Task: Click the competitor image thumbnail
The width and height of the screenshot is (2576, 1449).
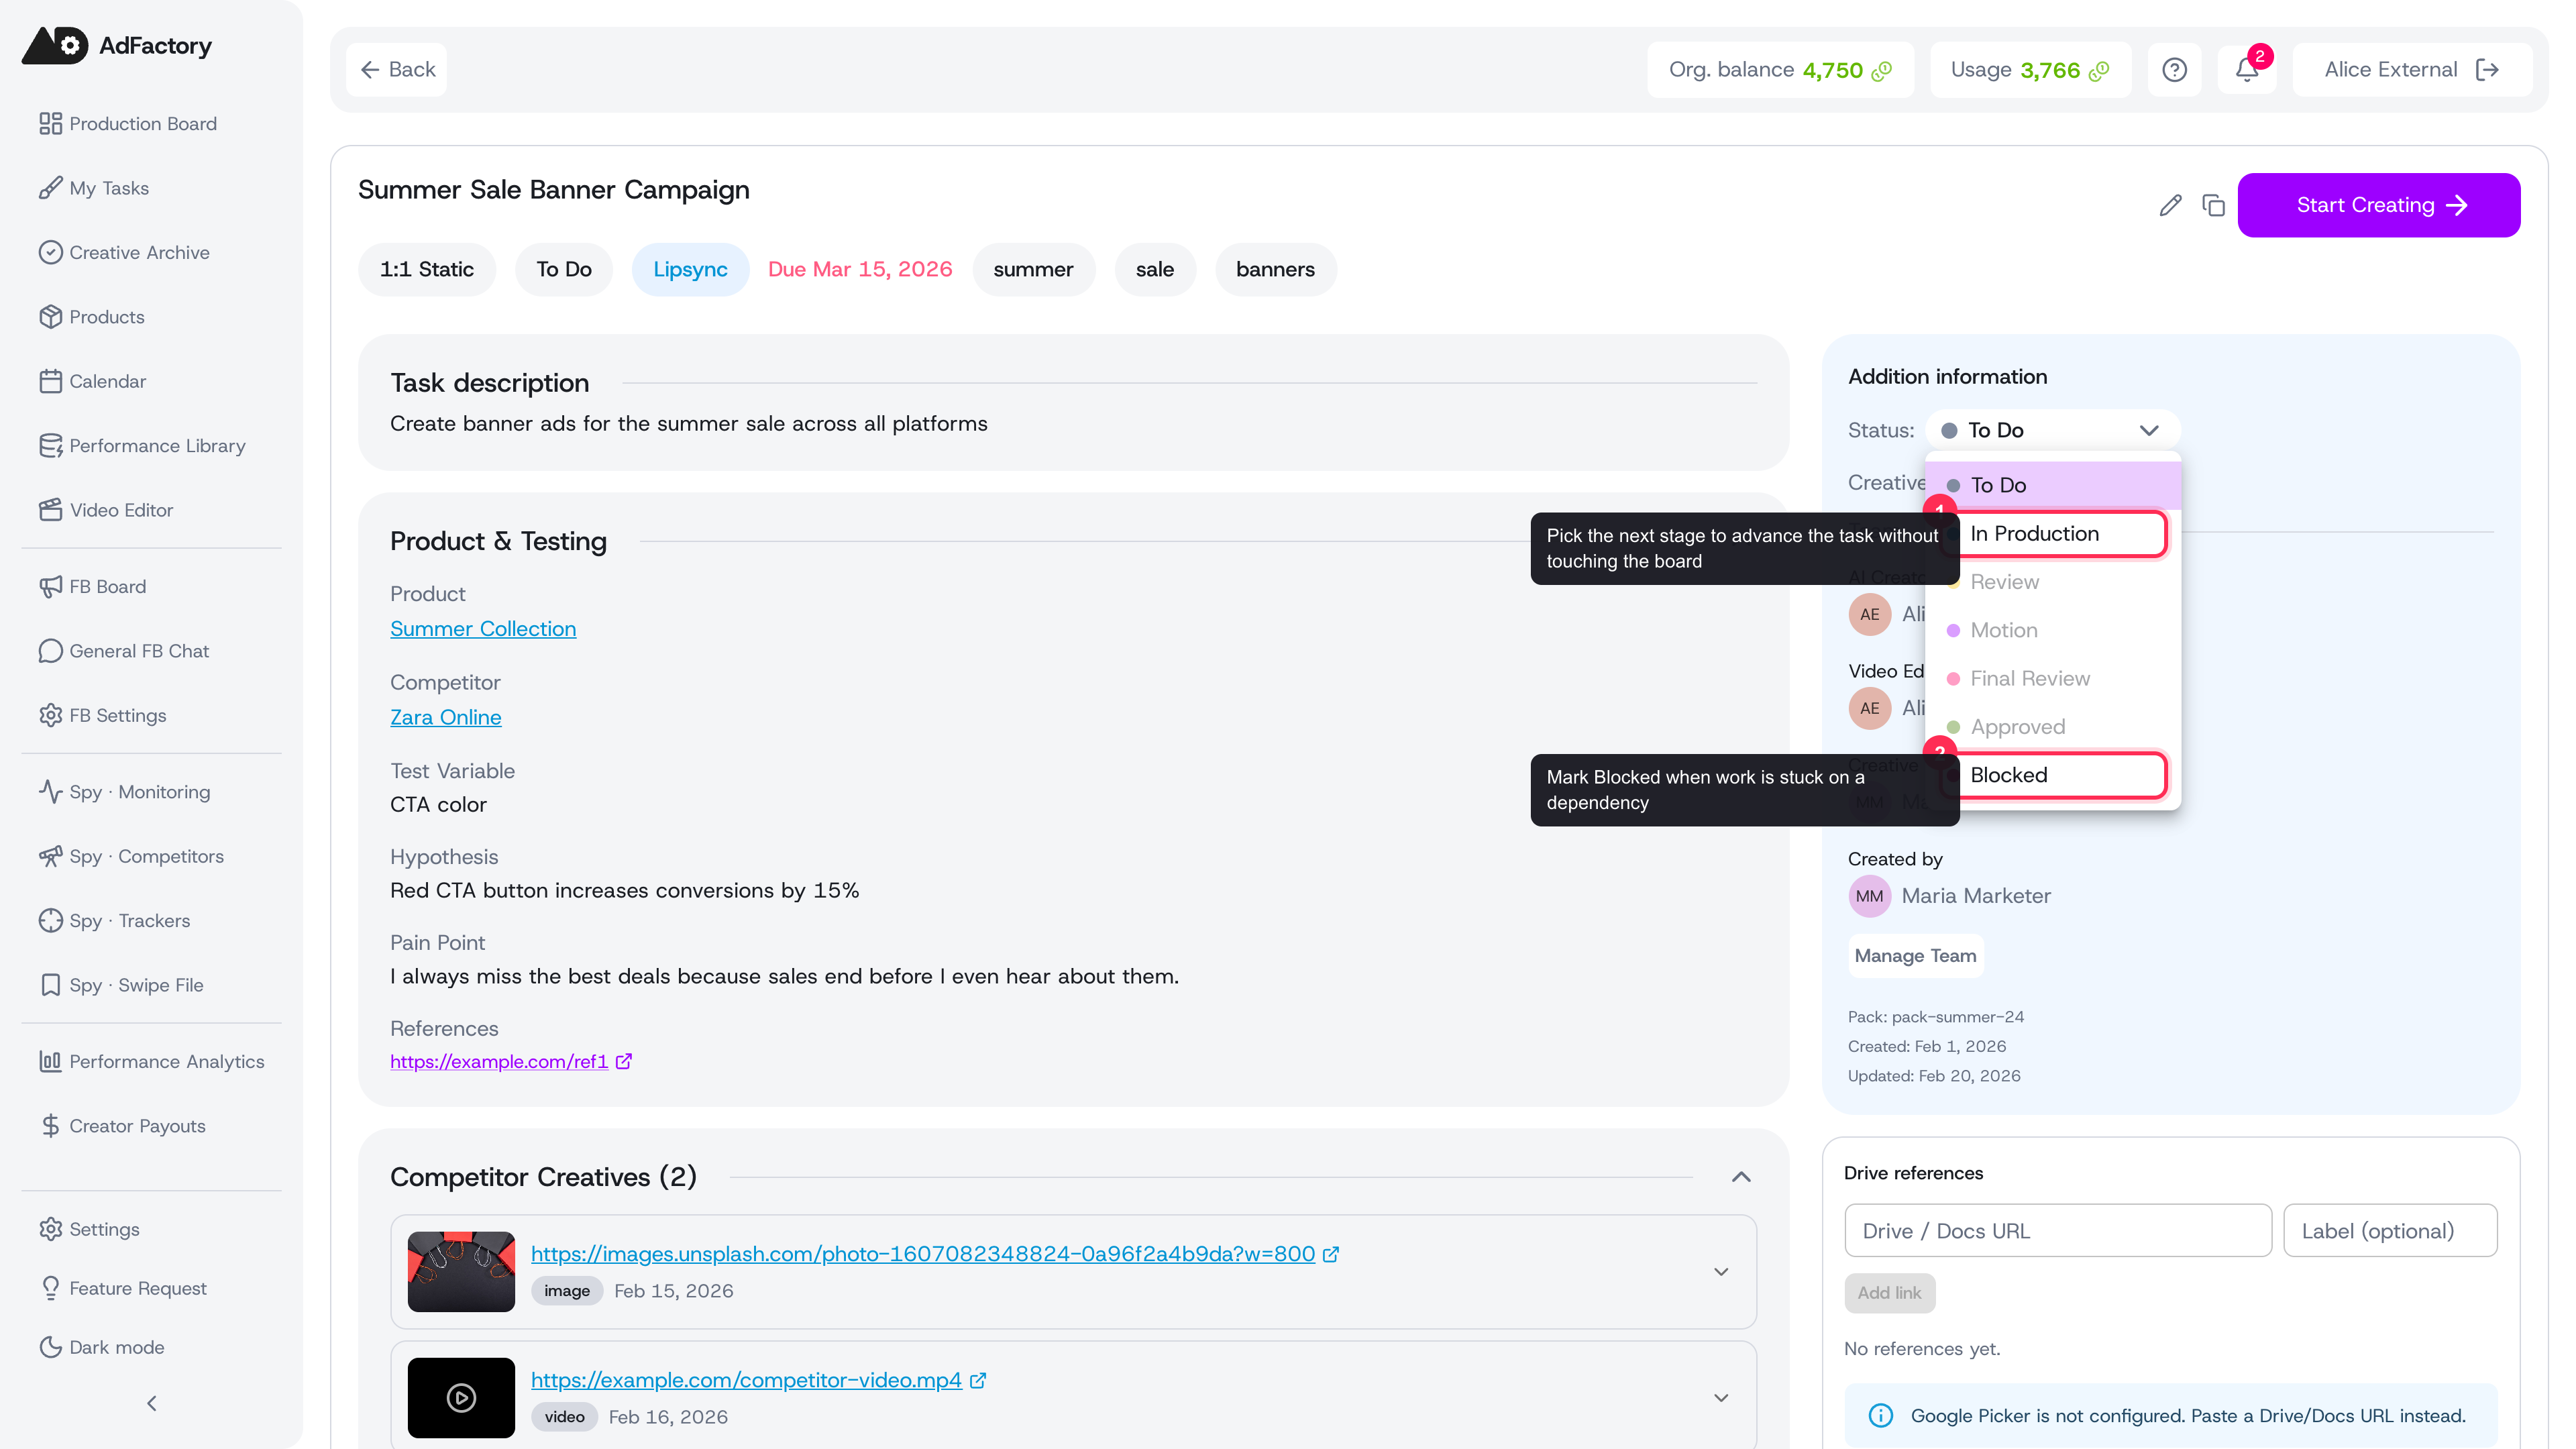Action: pos(461,1272)
